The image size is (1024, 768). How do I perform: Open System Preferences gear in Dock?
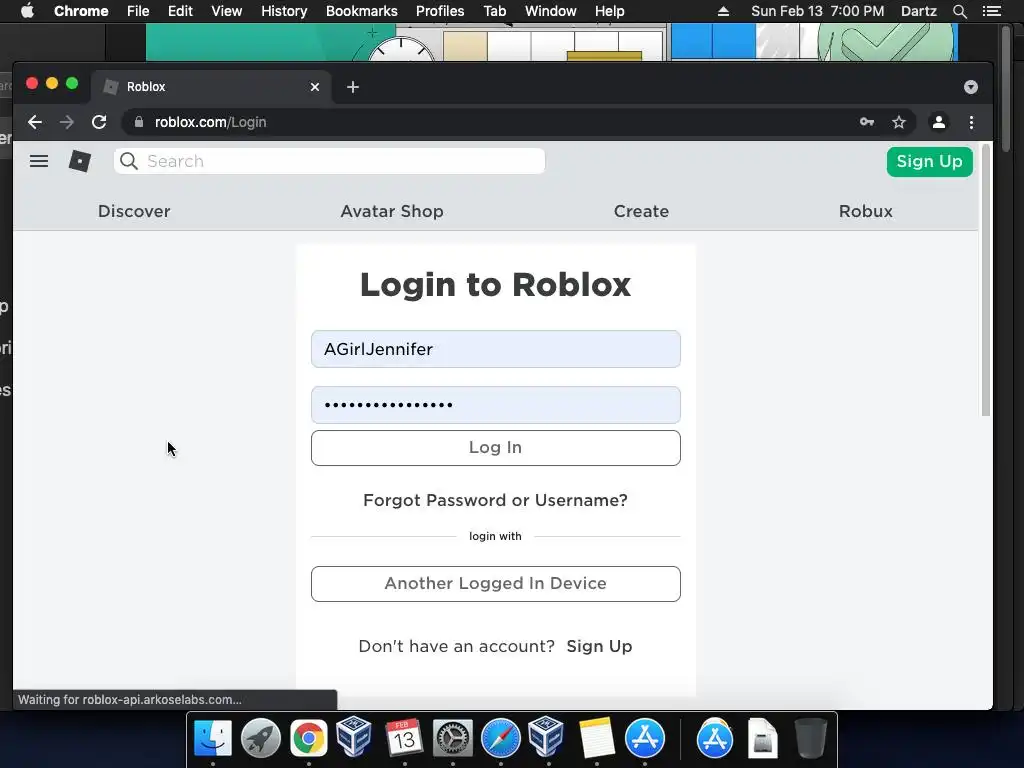[x=453, y=738]
